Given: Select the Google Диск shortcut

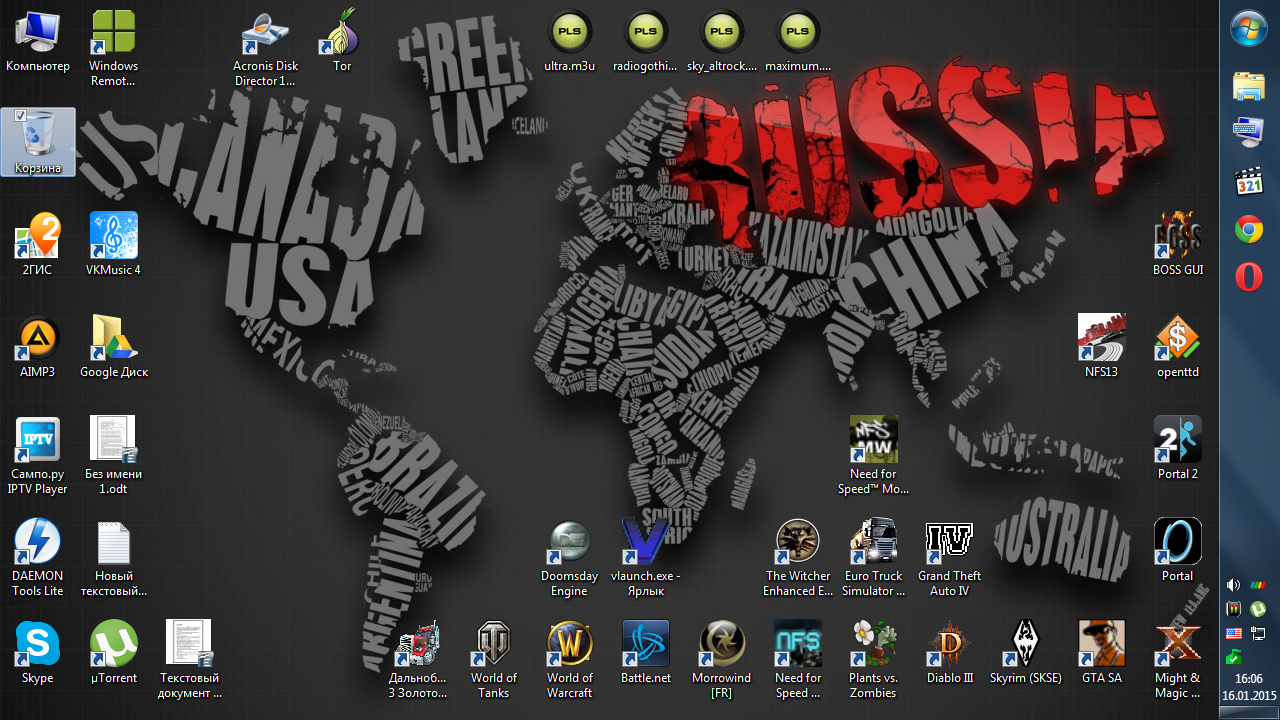Looking at the screenshot, I should click(114, 347).
